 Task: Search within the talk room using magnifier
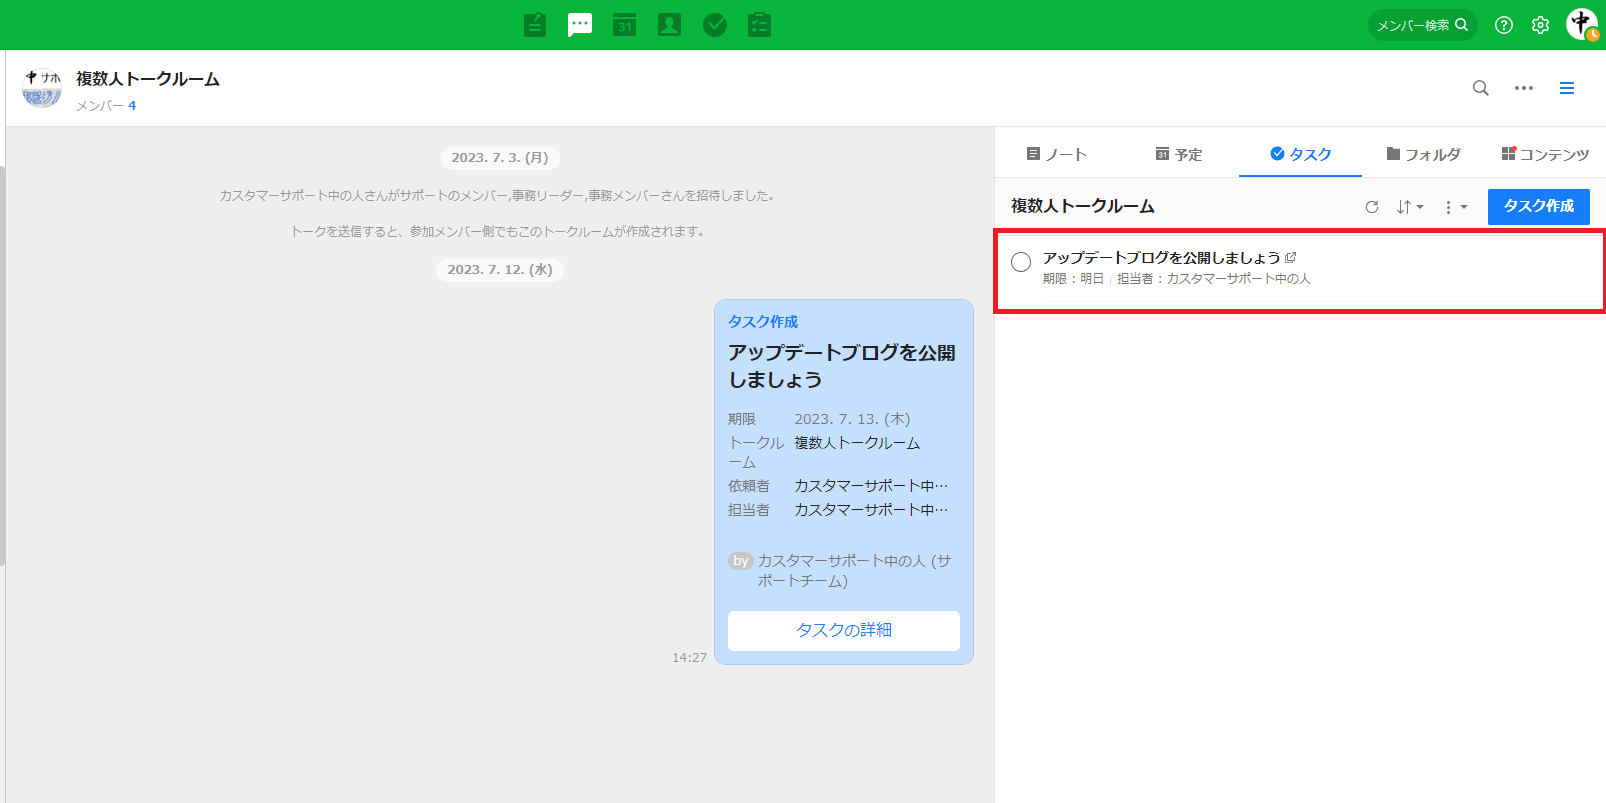(1481, 88)
